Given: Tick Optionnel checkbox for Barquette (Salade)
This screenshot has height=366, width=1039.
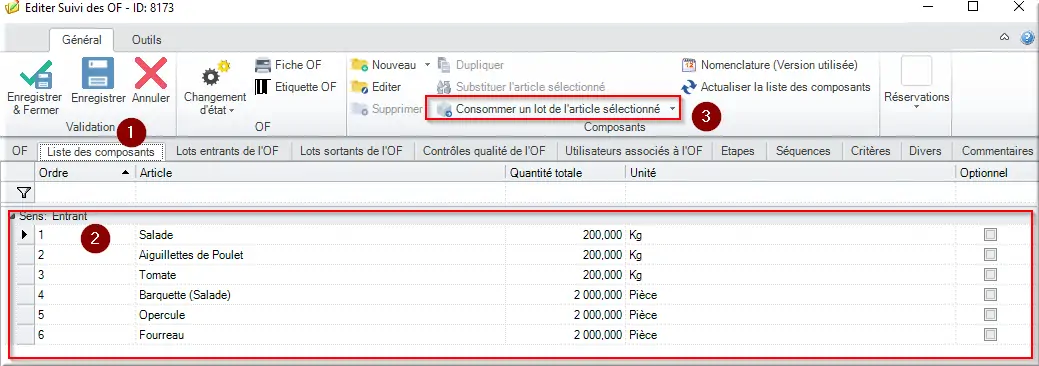Looking at the screenshot, I should coord(991,294).
